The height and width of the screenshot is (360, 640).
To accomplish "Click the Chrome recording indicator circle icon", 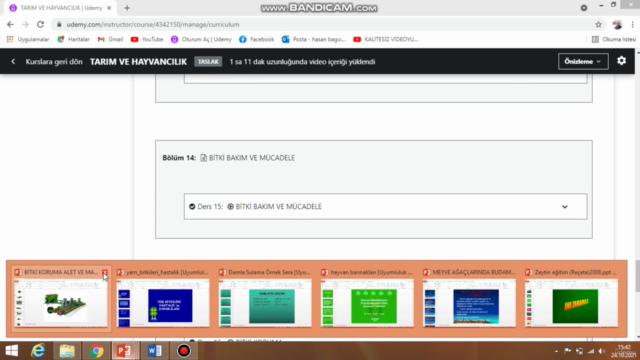I will pyautogui.click(x=584, y=8).
